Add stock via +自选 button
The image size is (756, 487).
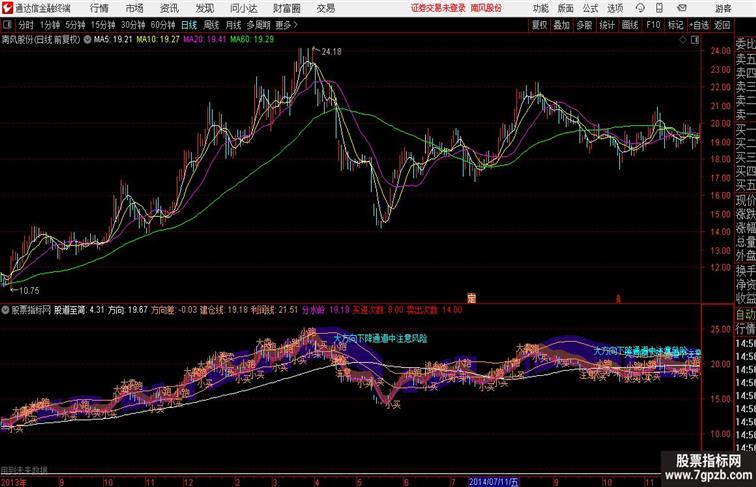point(699,25)
